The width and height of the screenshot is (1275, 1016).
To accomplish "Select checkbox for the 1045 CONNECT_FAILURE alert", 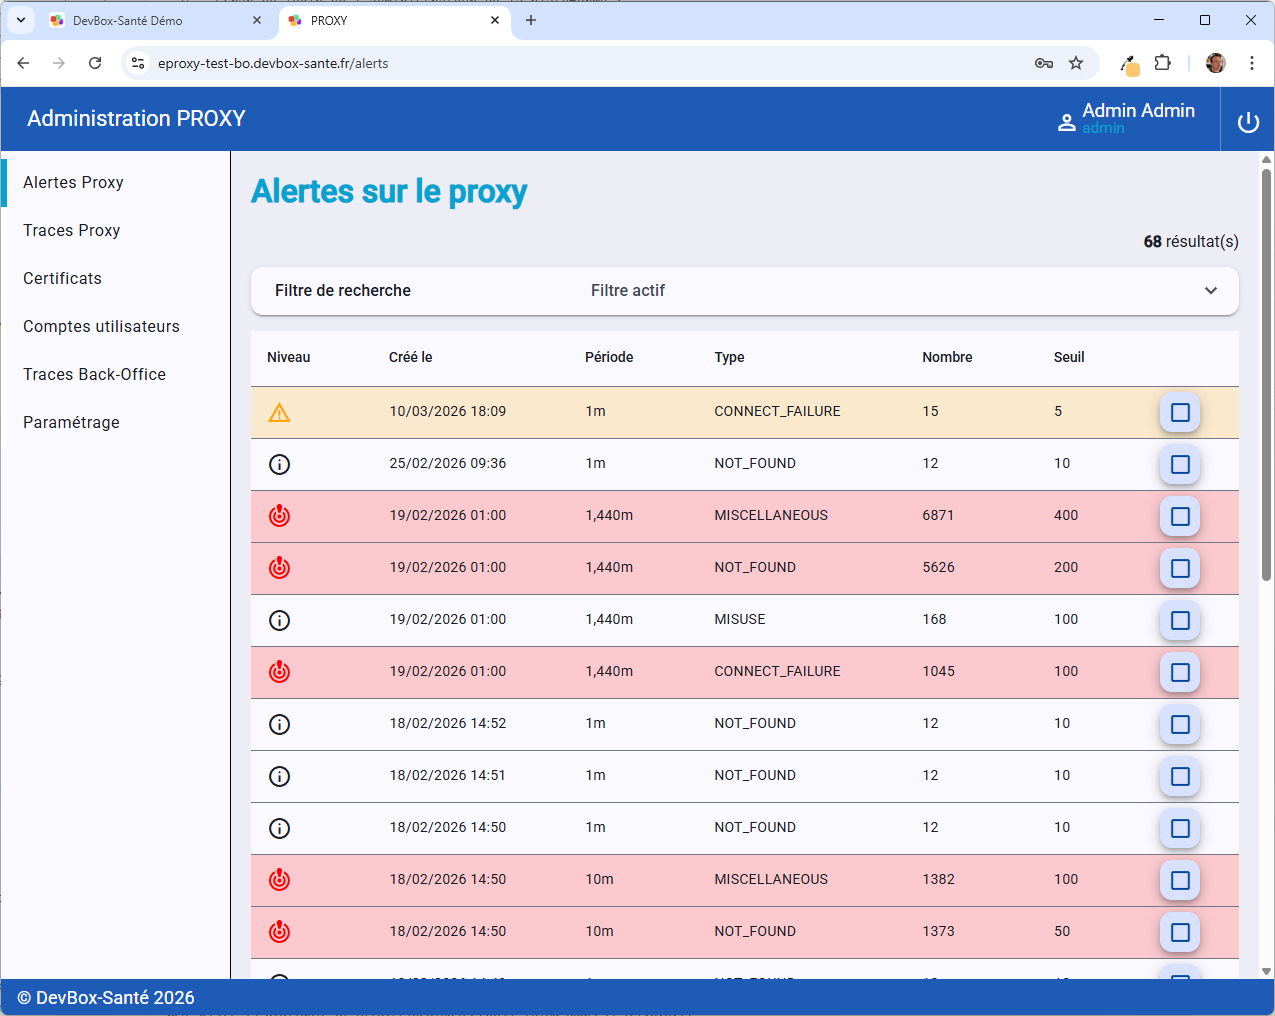I will click(1180, 672).
